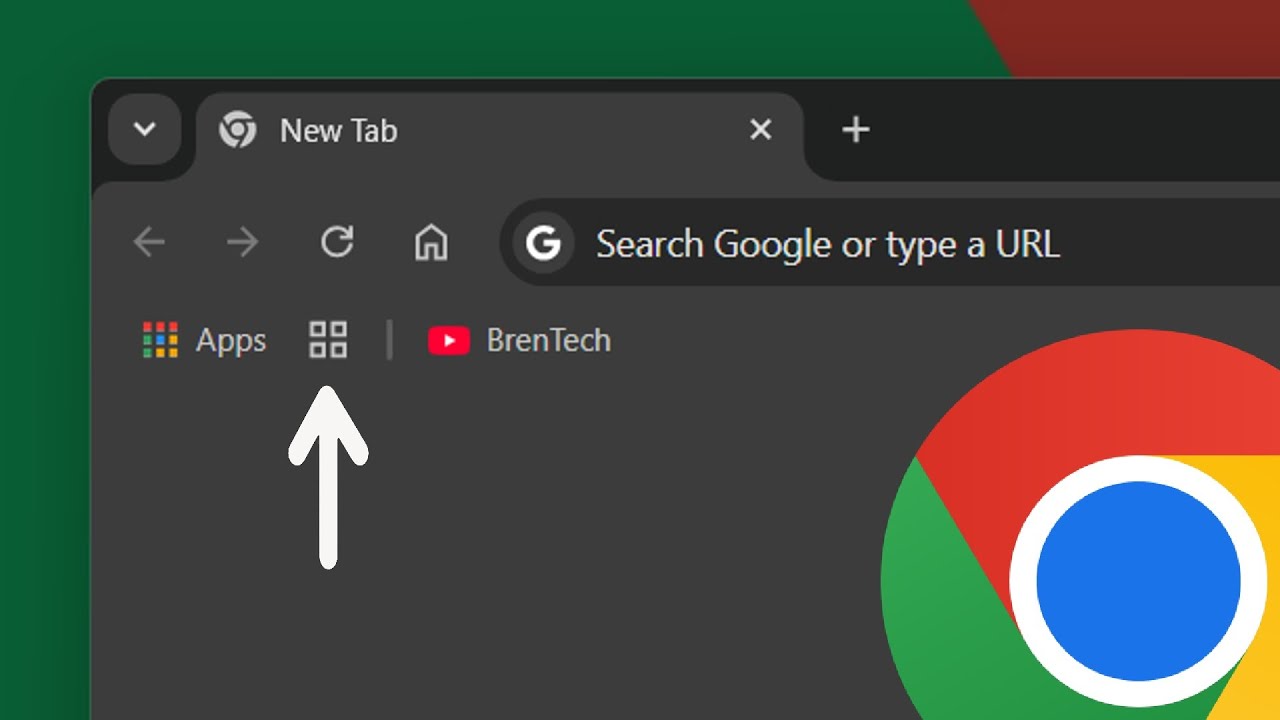Focus the Search Google or type a URL field
1280x720 pixels.
pos(828,244)
